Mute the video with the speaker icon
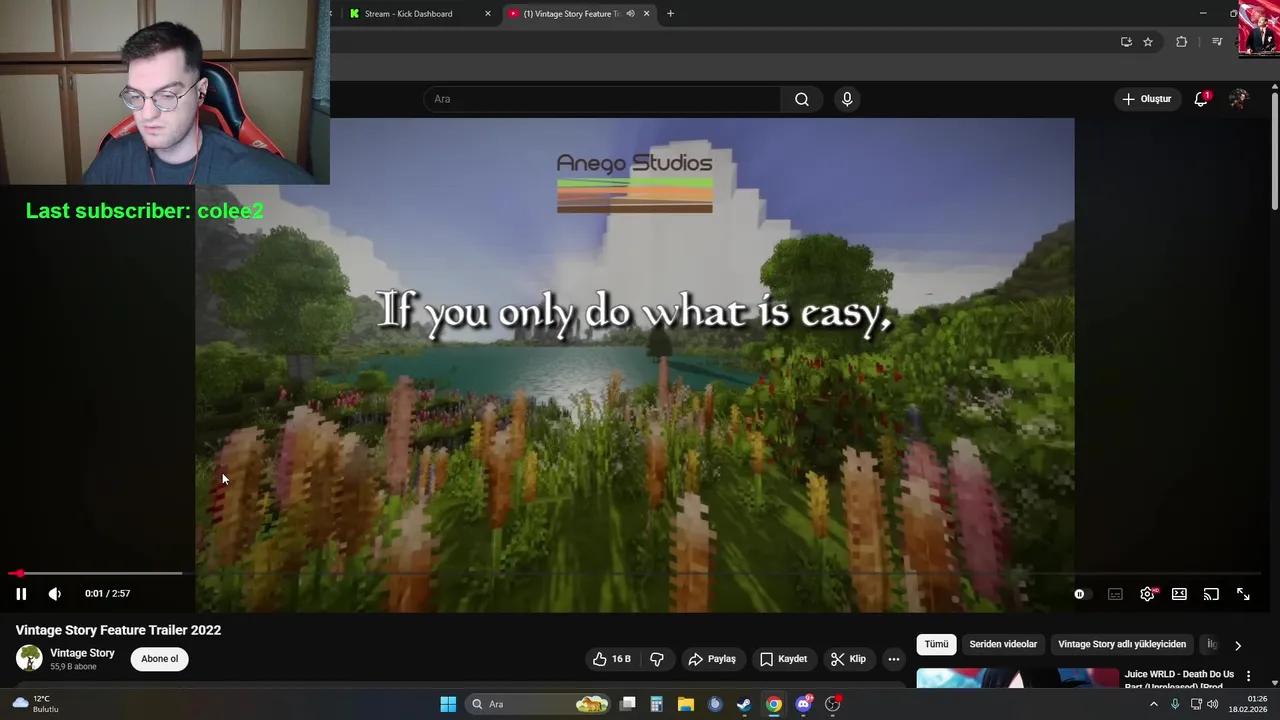This screenshot has height=720, width=1280. [55, 594]
